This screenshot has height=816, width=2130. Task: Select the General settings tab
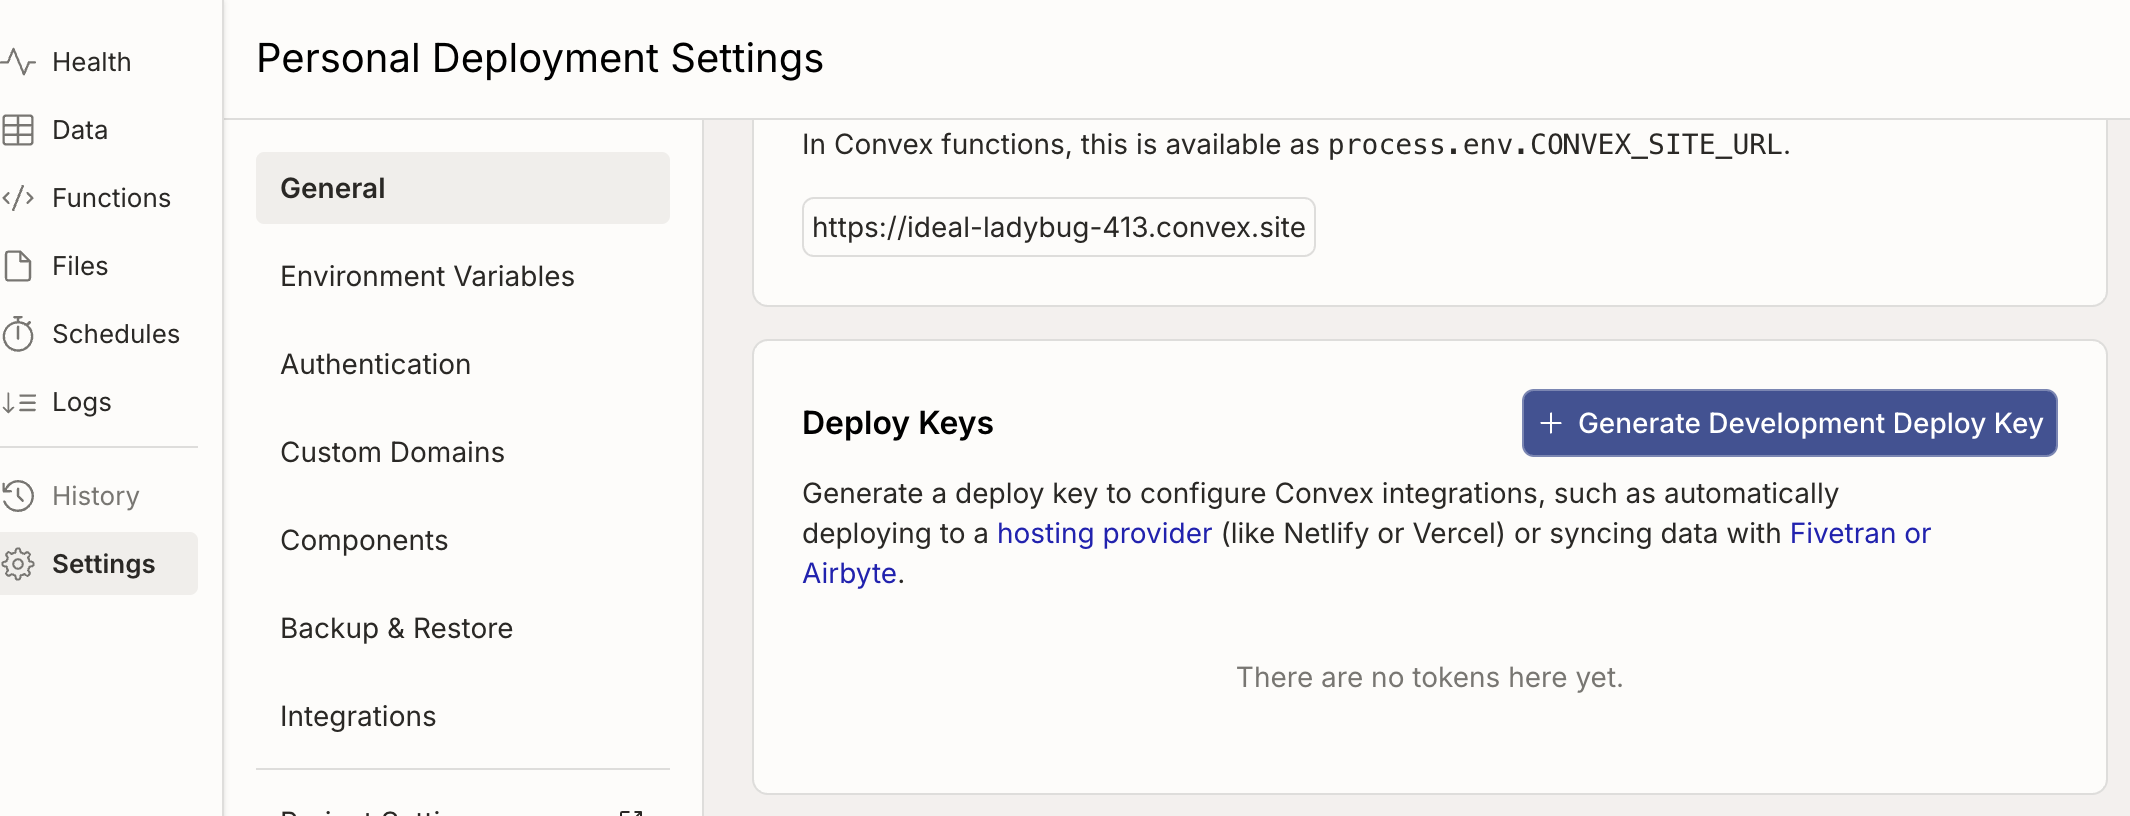(462, 188)
